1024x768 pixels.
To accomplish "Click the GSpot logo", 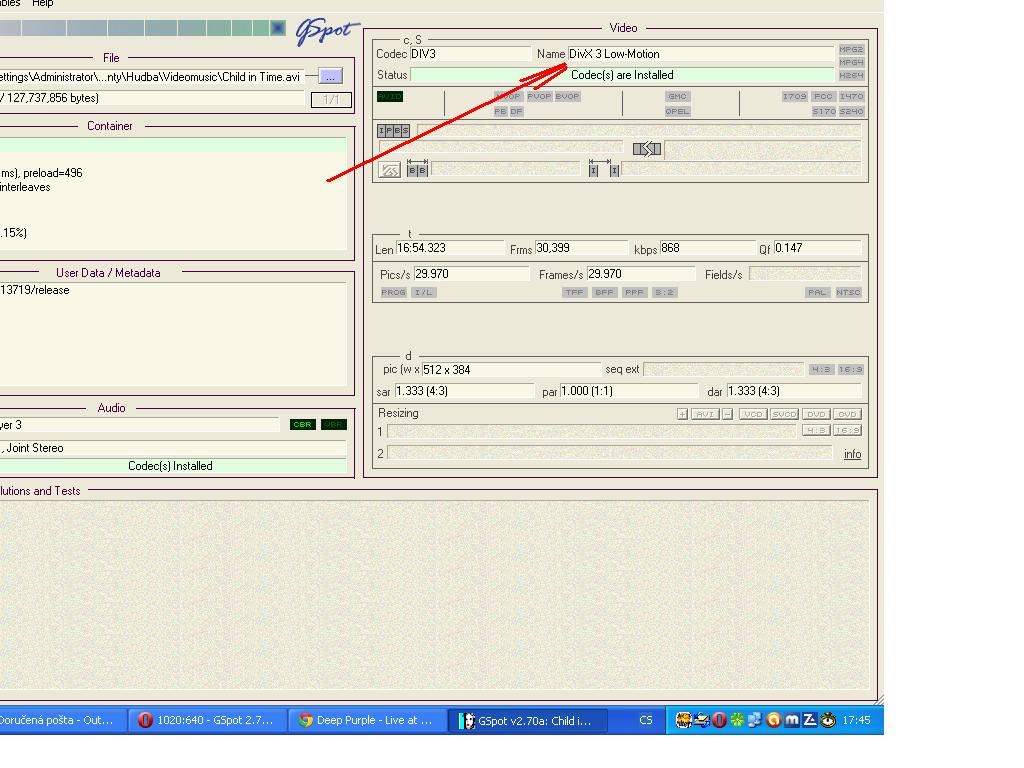I will point(326,31).
